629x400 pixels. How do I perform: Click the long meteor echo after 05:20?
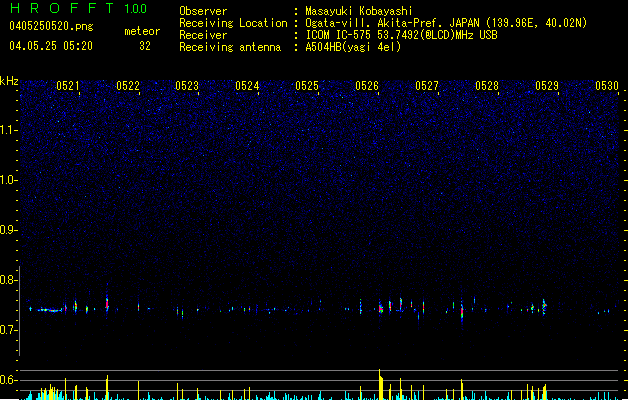(50, 310)
